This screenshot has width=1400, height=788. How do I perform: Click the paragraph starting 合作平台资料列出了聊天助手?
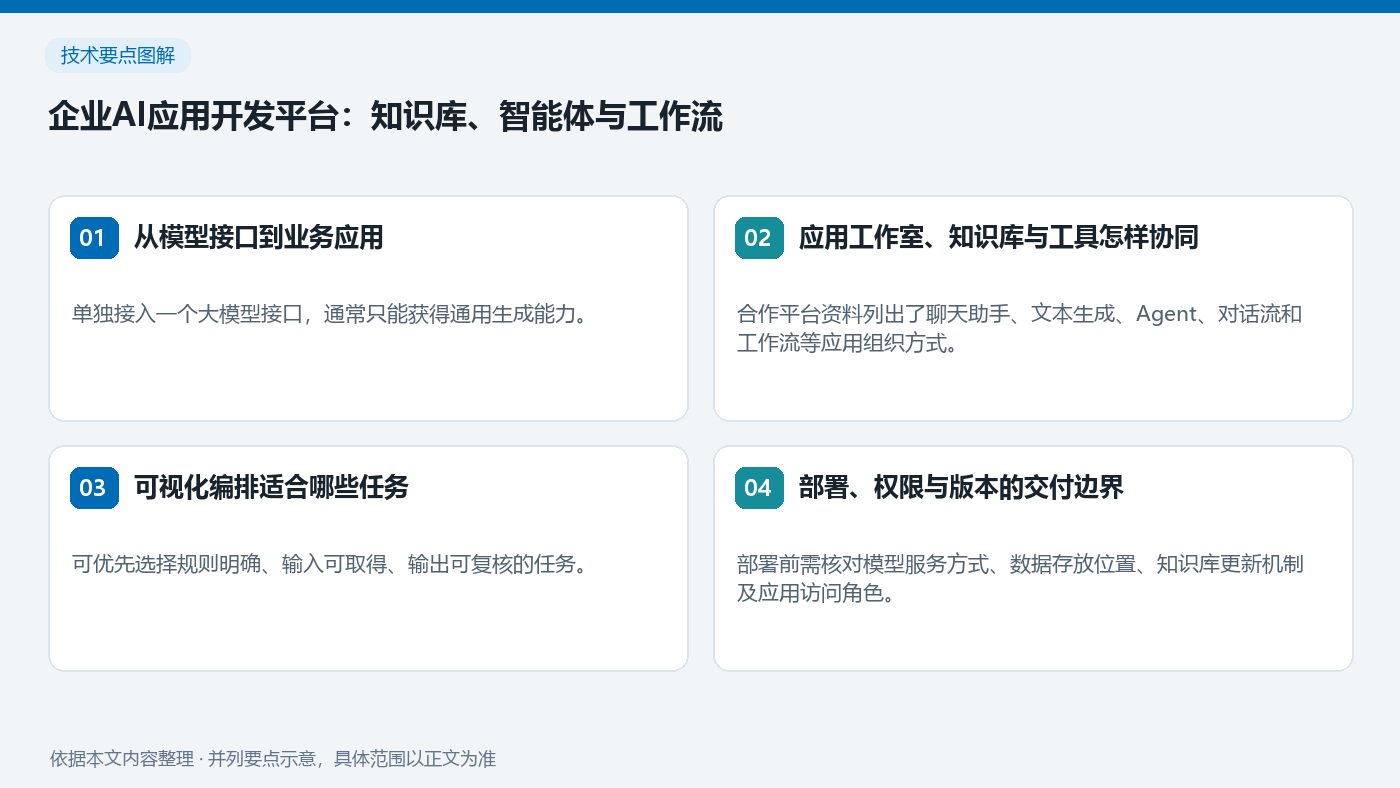tap(1020, 329)
